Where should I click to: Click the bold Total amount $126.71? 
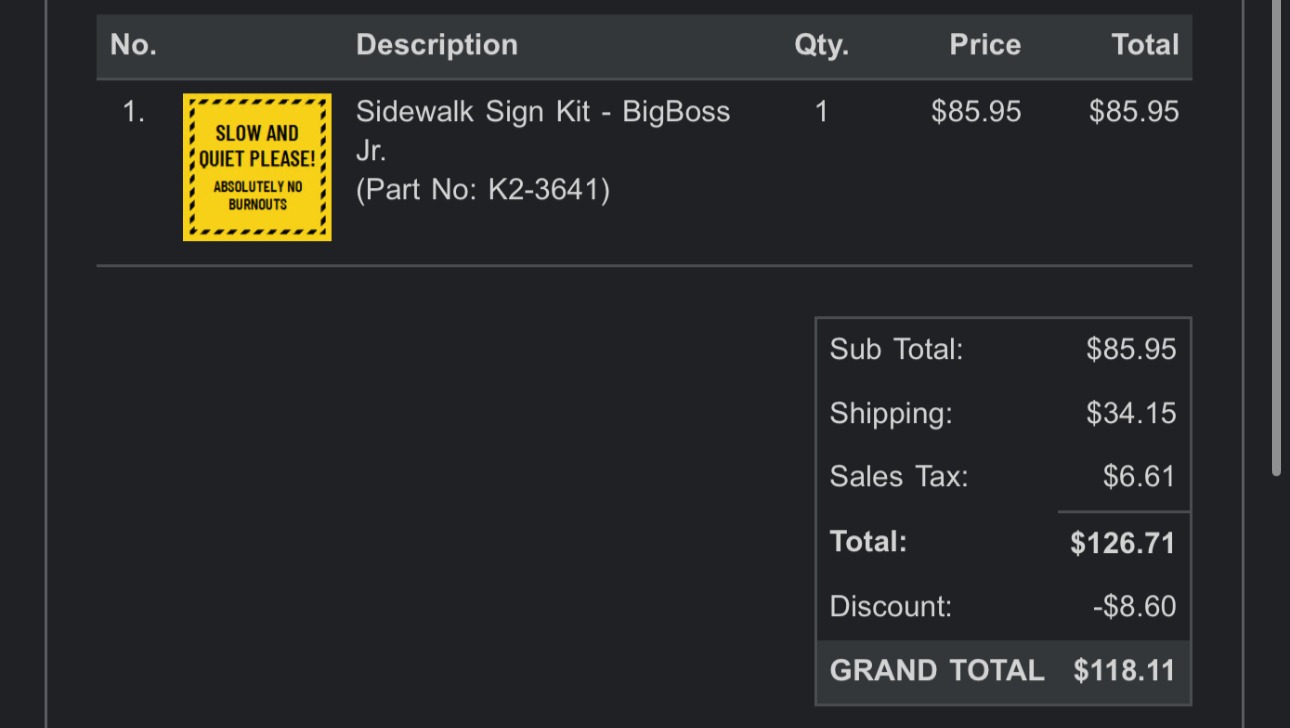click(1123, 543)
